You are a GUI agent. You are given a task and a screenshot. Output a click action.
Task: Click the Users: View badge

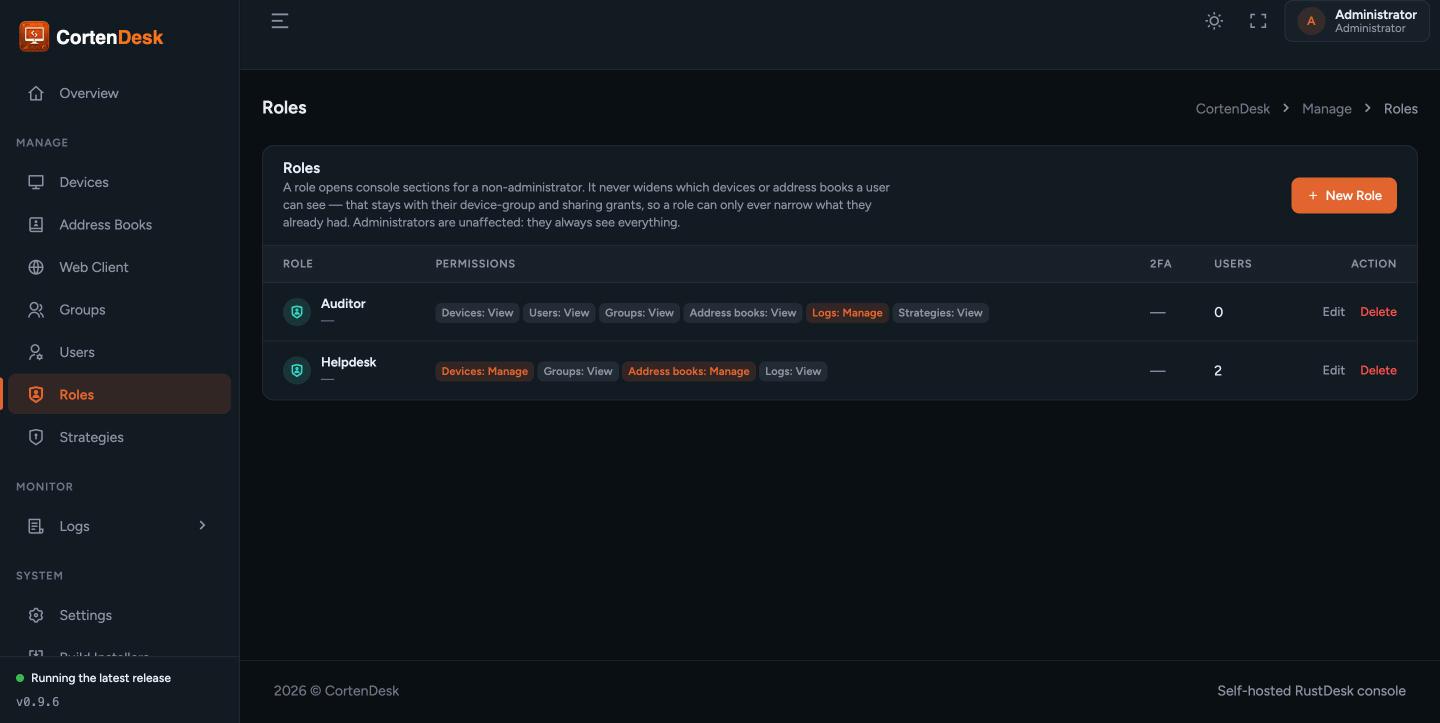(559, 313)
